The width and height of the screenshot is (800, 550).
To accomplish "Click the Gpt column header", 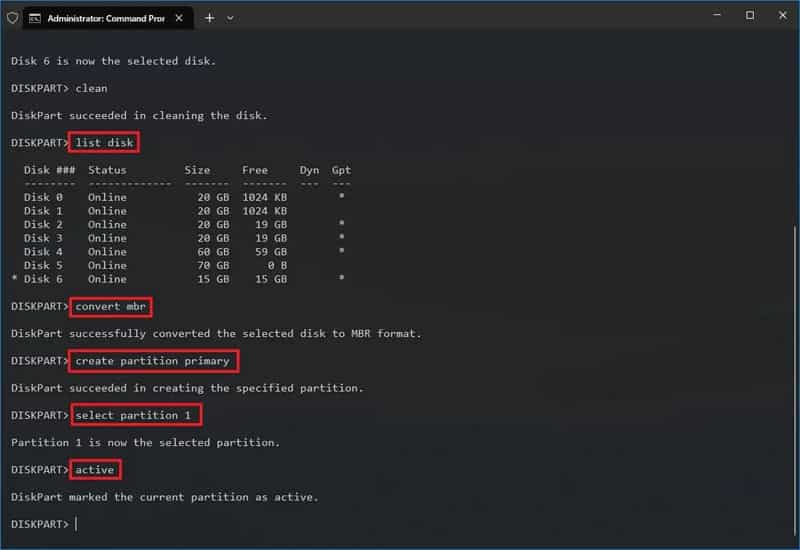I will (x=341, y=170).
